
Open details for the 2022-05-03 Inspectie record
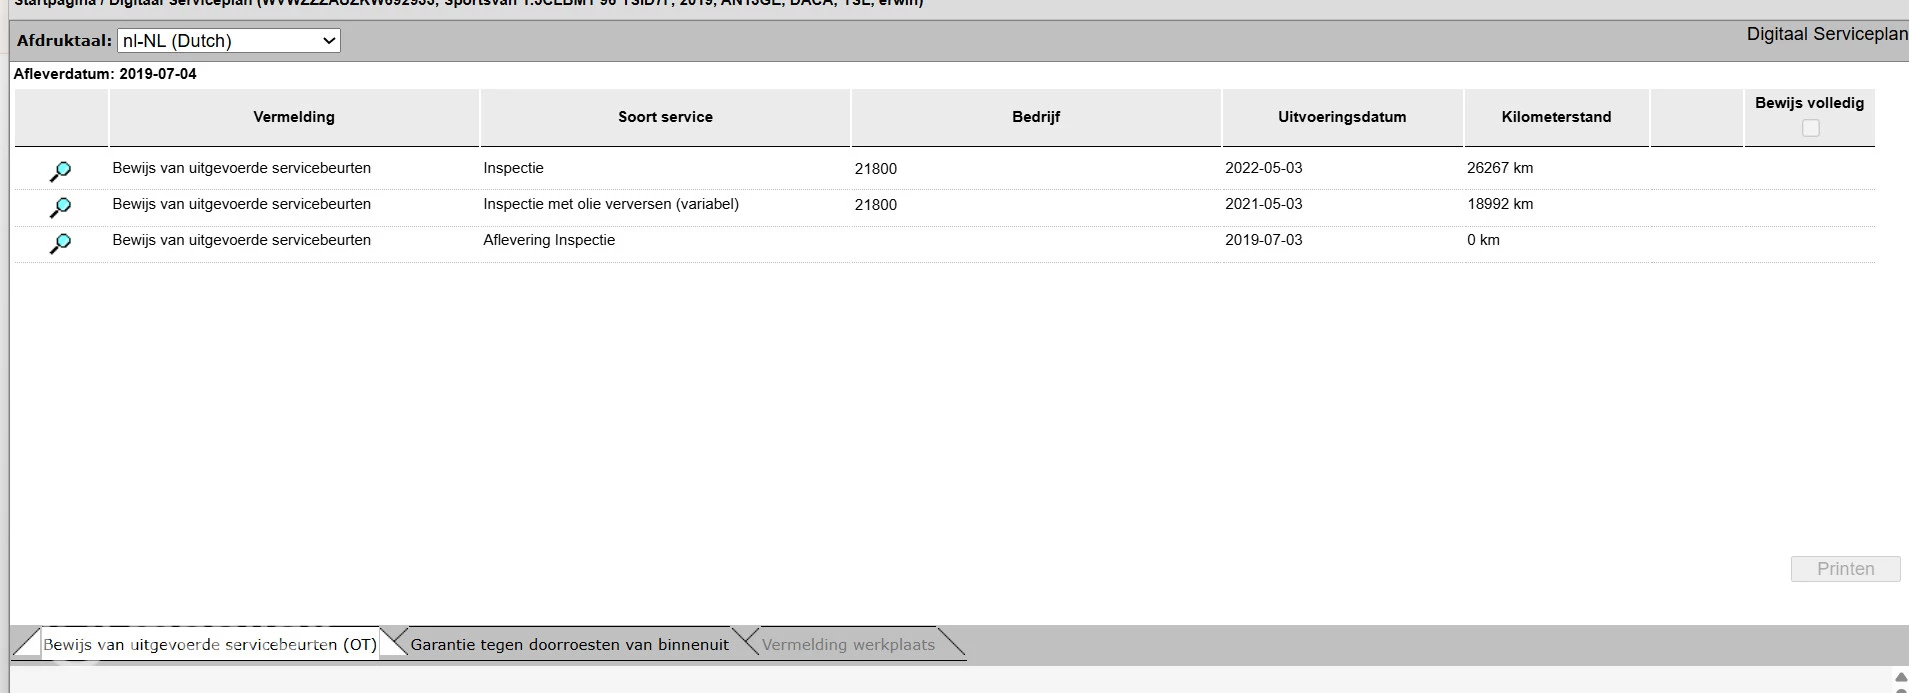60,171
